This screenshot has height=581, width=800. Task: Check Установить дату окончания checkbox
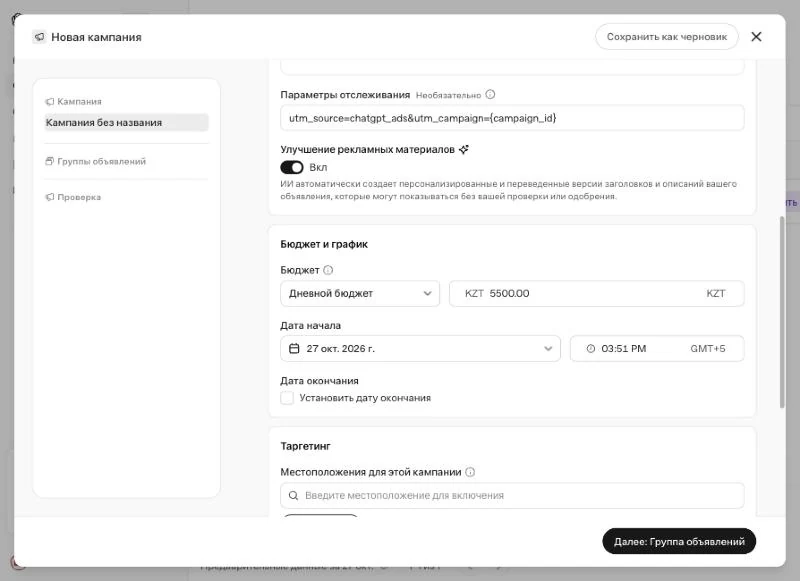pos(287,398)
